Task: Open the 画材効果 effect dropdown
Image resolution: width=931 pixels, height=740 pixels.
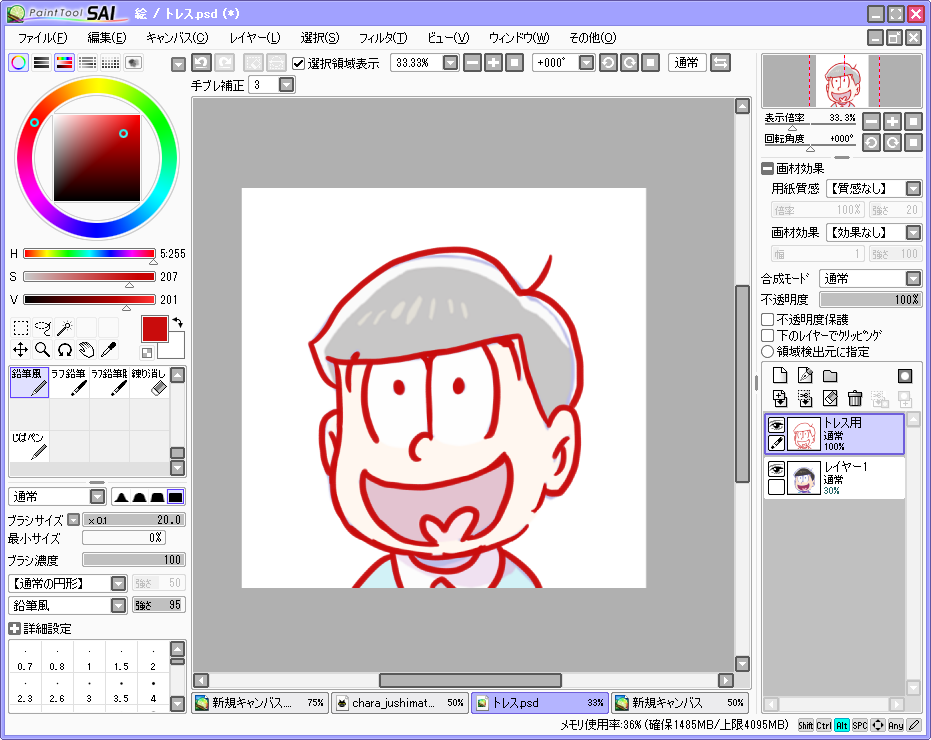Action: coord(913,232)
